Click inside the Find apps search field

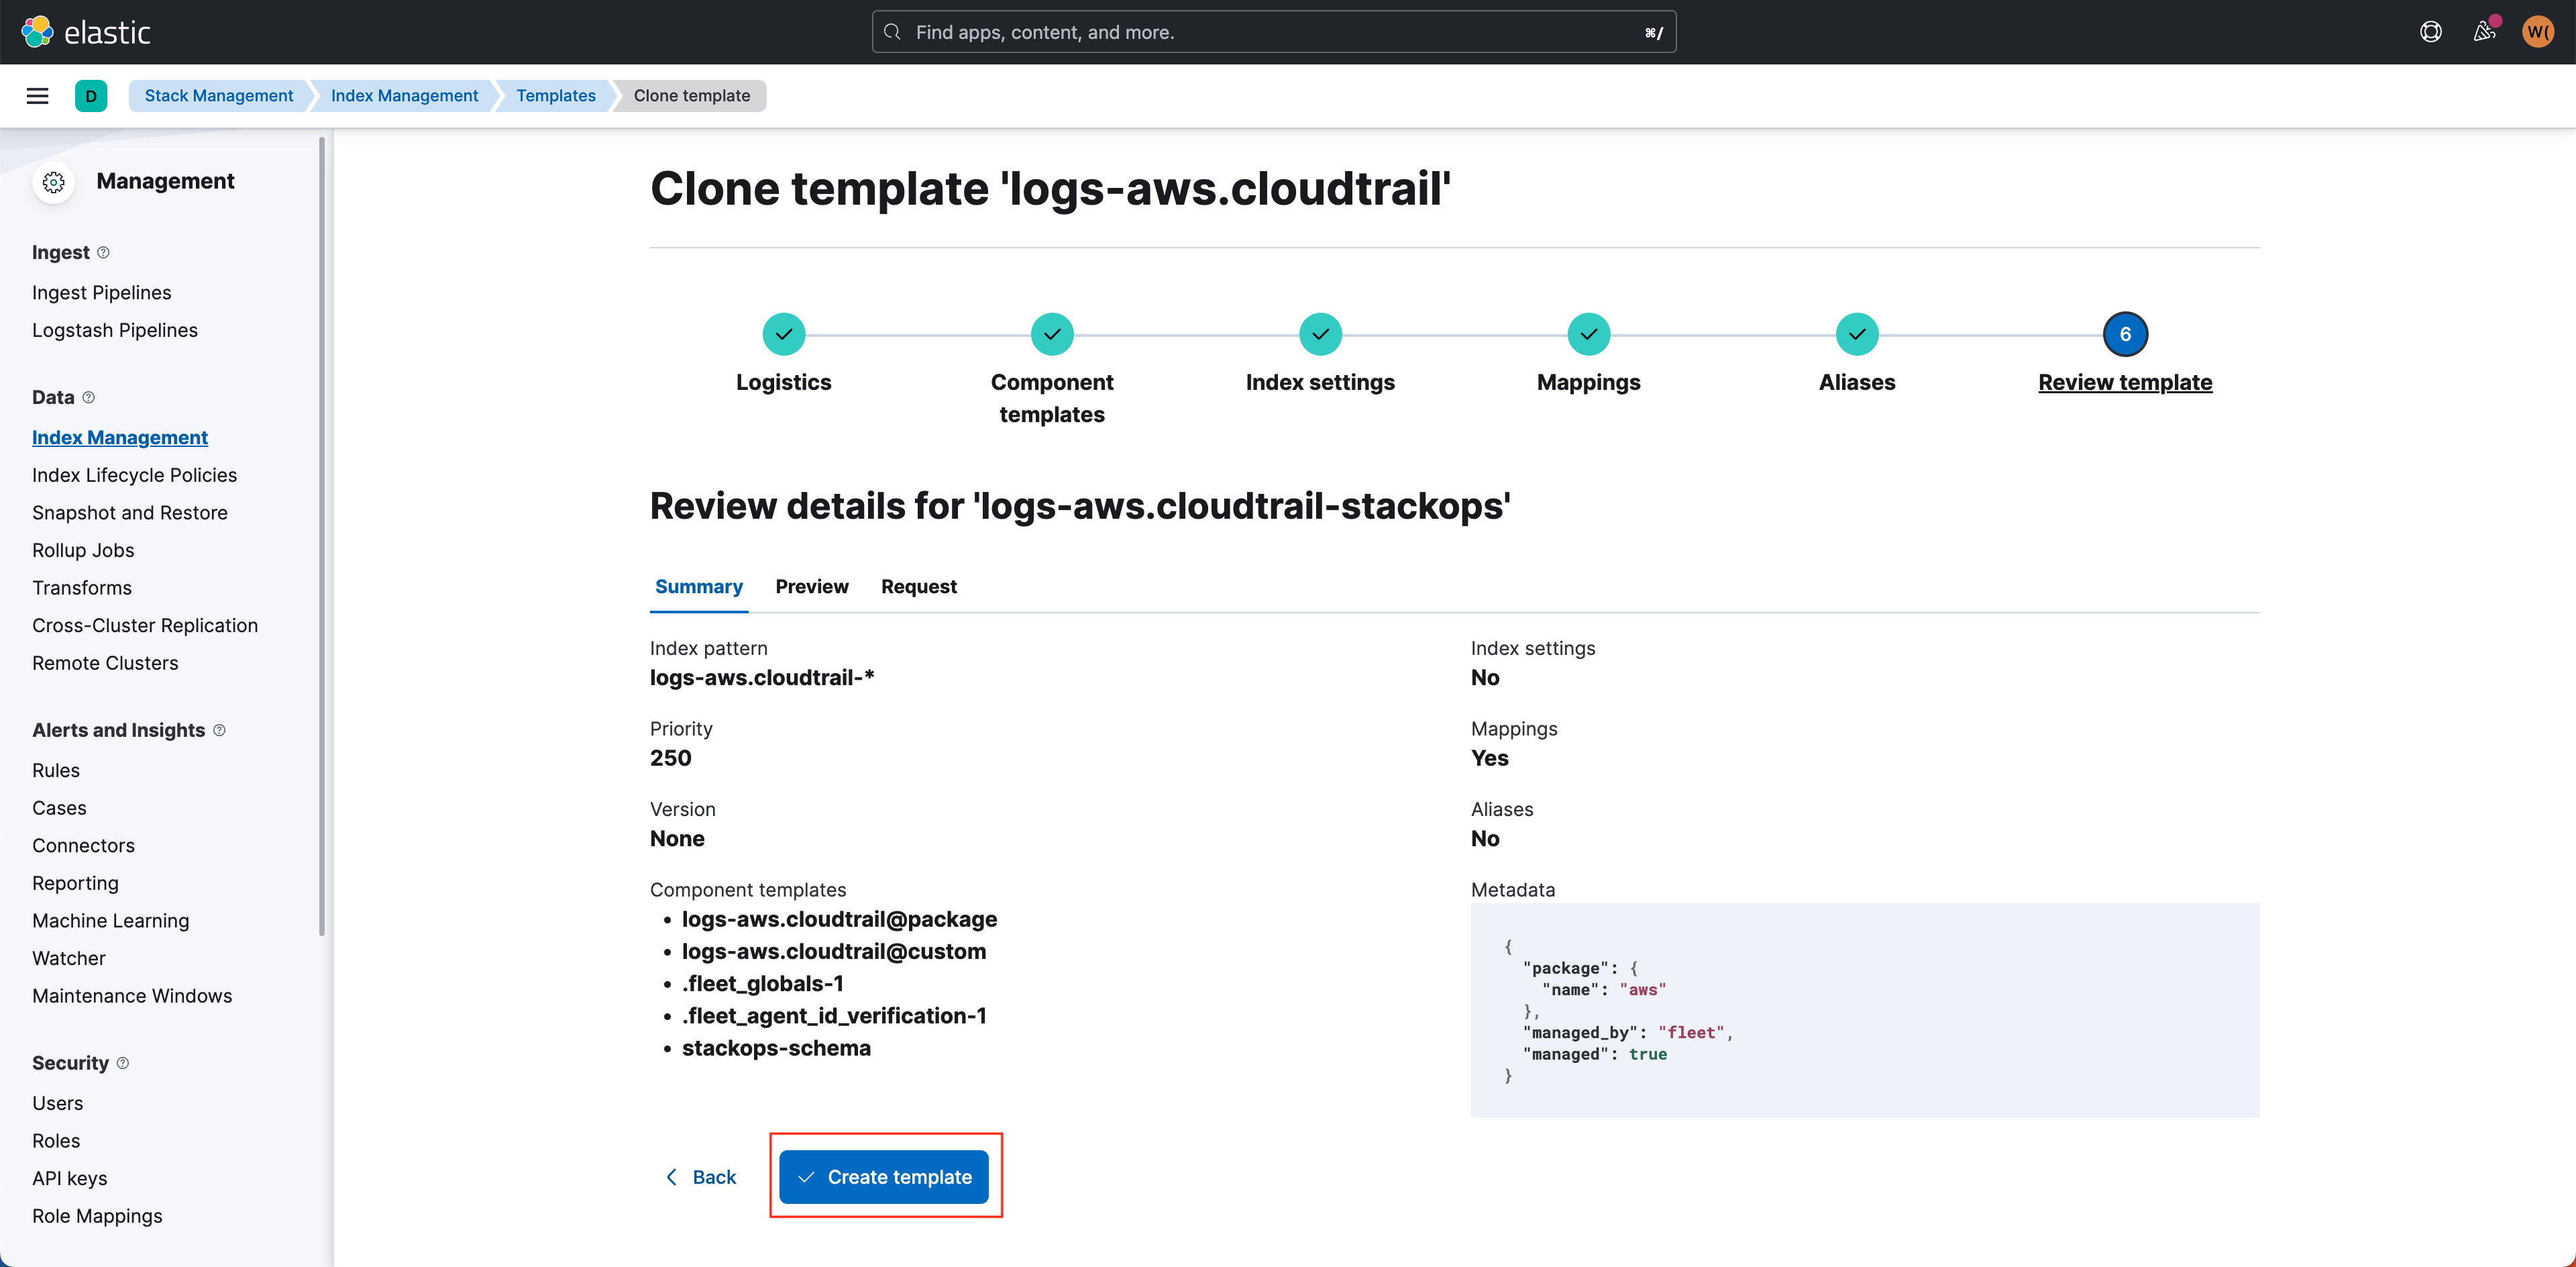[1200, 31]
